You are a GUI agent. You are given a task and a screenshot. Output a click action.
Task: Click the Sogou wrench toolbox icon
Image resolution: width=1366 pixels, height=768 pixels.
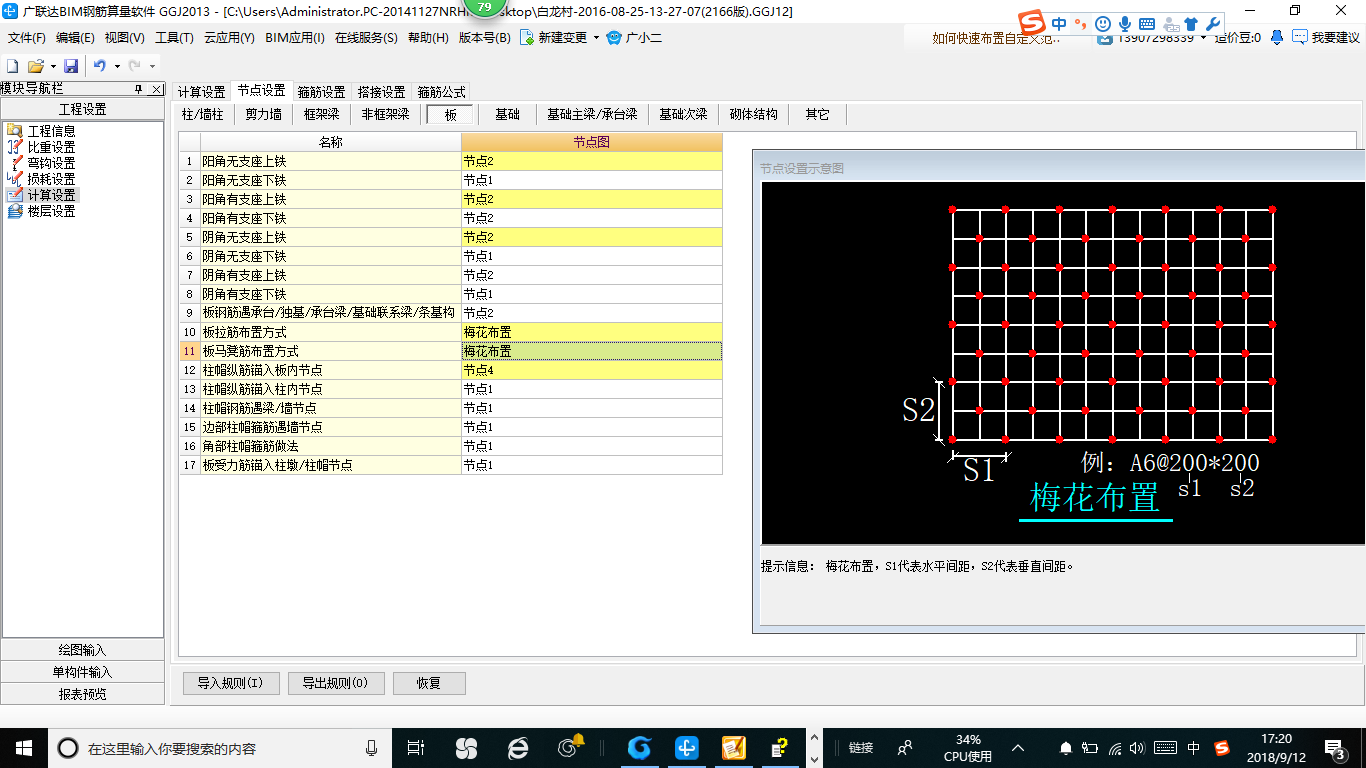coord(1214,24)
